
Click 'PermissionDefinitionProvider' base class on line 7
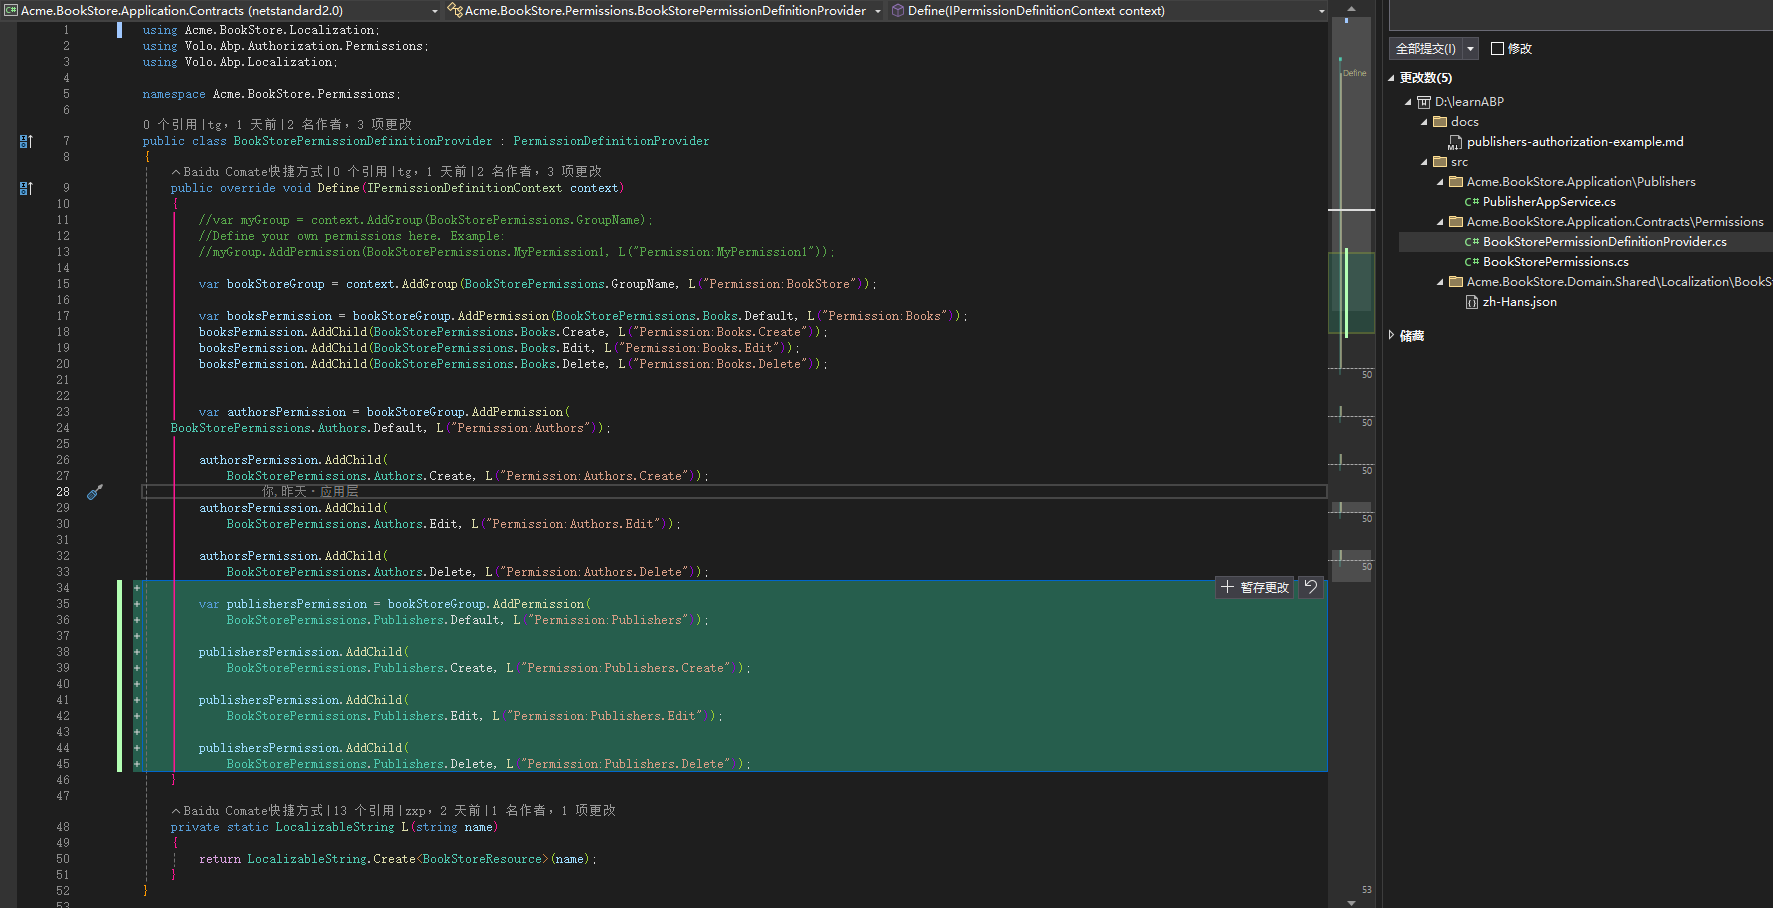click(611, 141)
